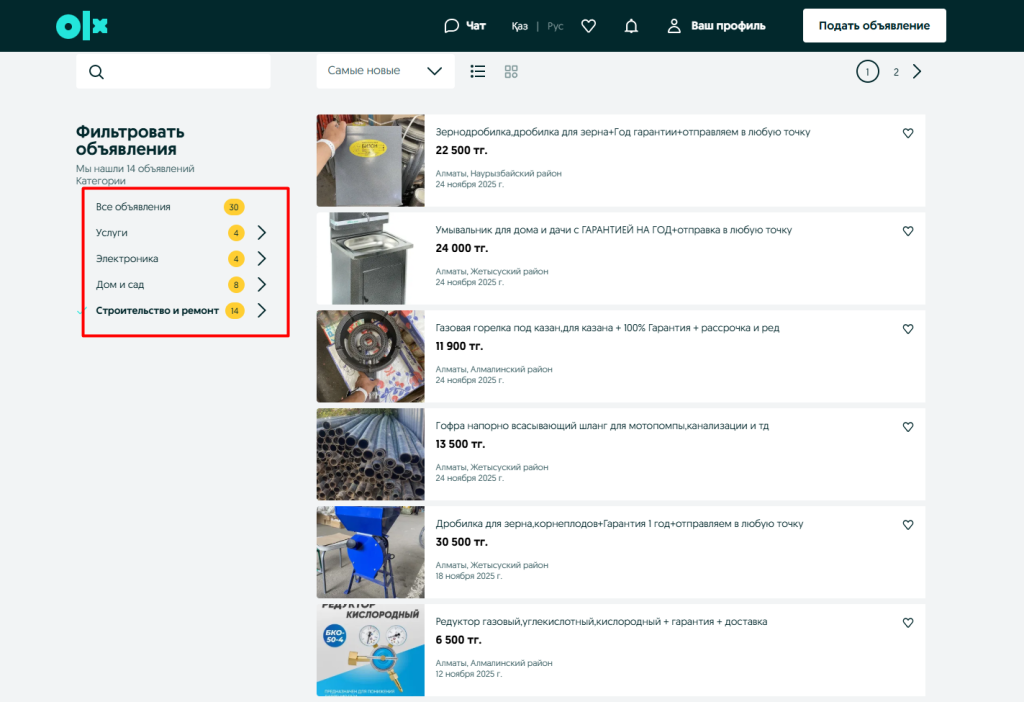
Task: Click Подать объявление button
Action: coord(874,26)
